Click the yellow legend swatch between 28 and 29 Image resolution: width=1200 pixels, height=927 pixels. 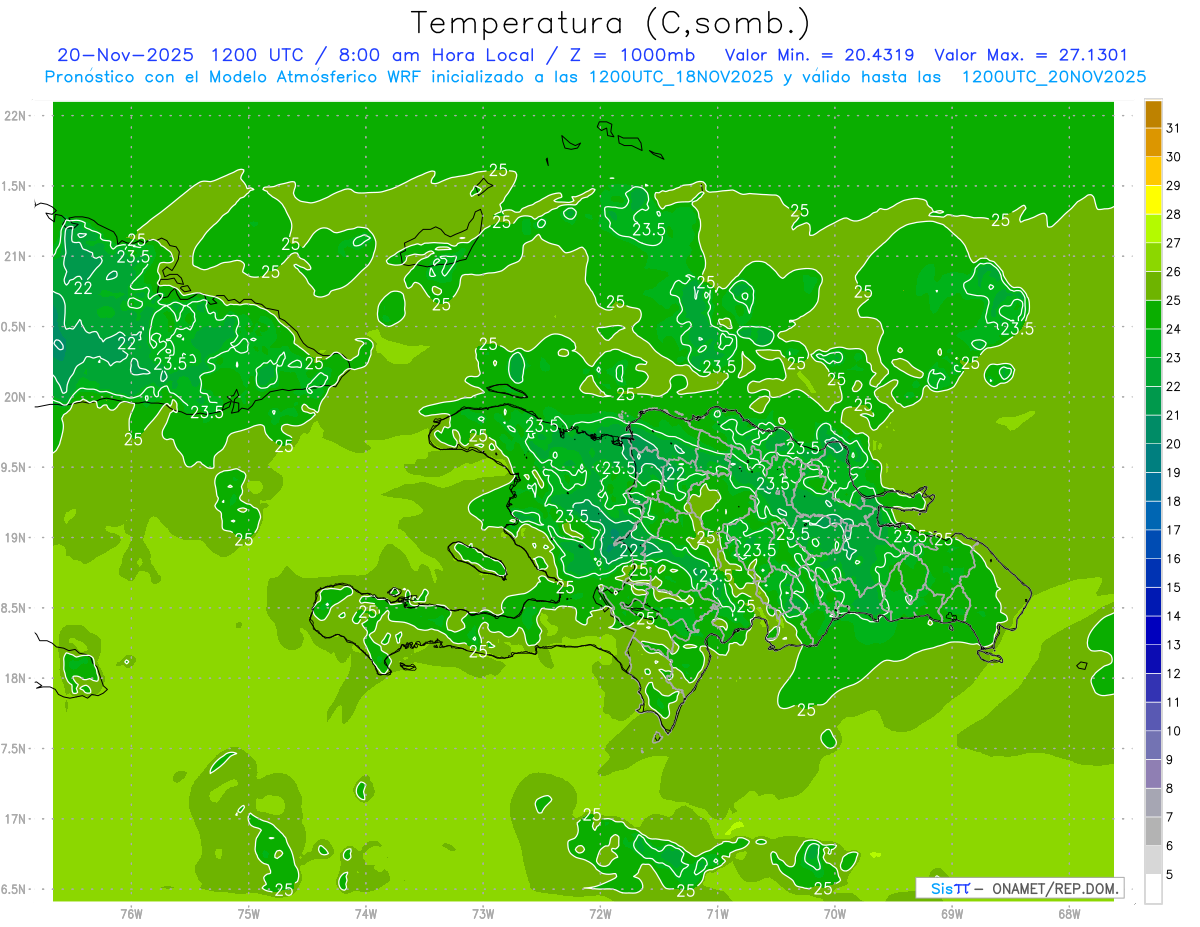point(1153,200)
